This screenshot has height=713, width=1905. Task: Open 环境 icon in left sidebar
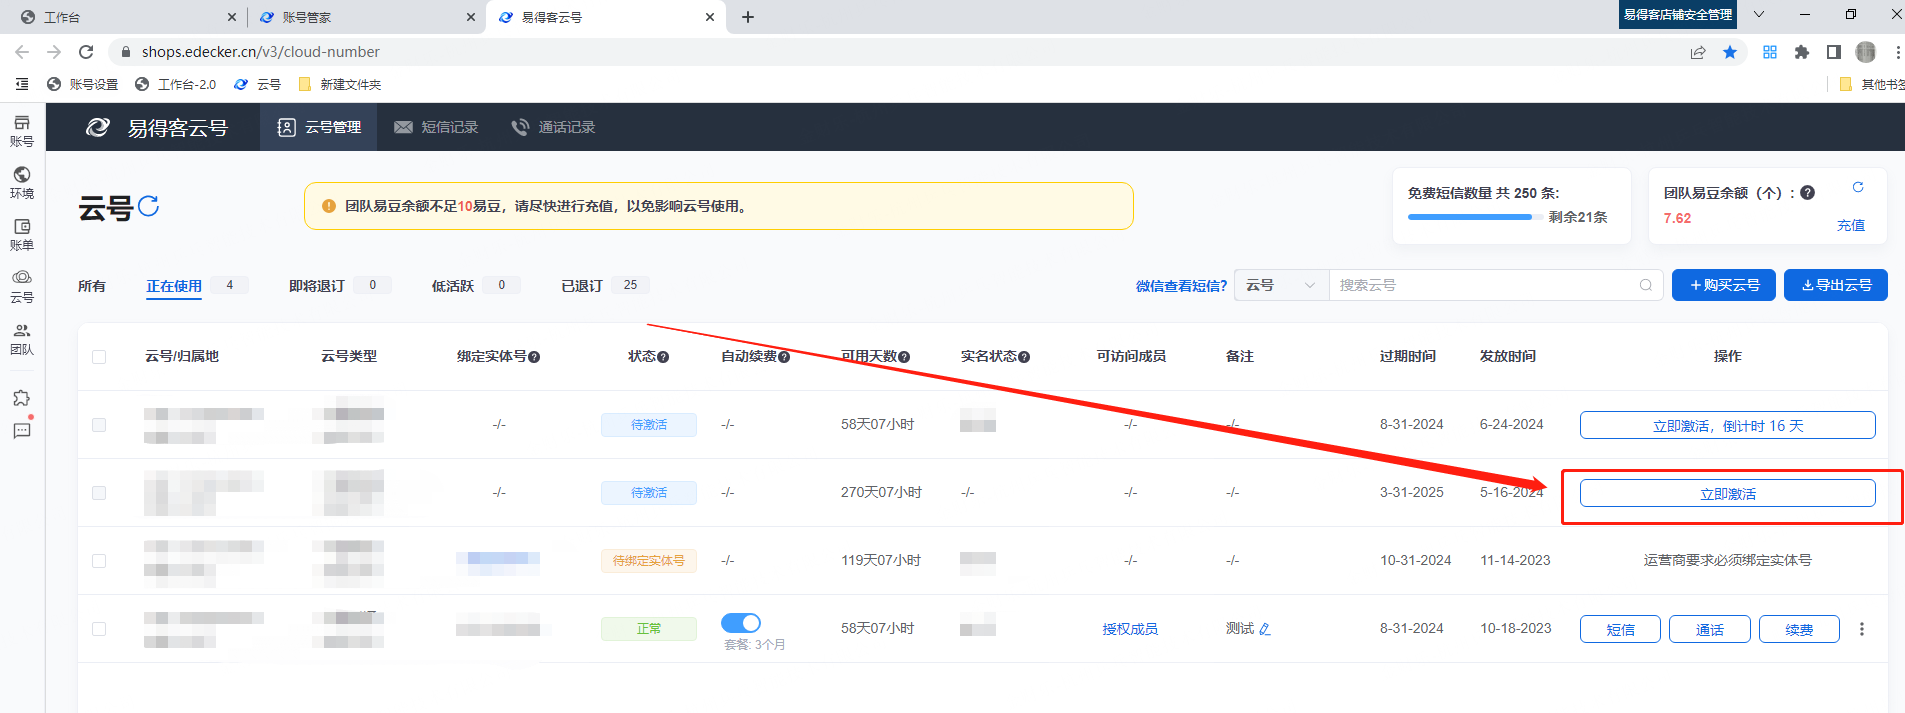click(x=22, y=182)
